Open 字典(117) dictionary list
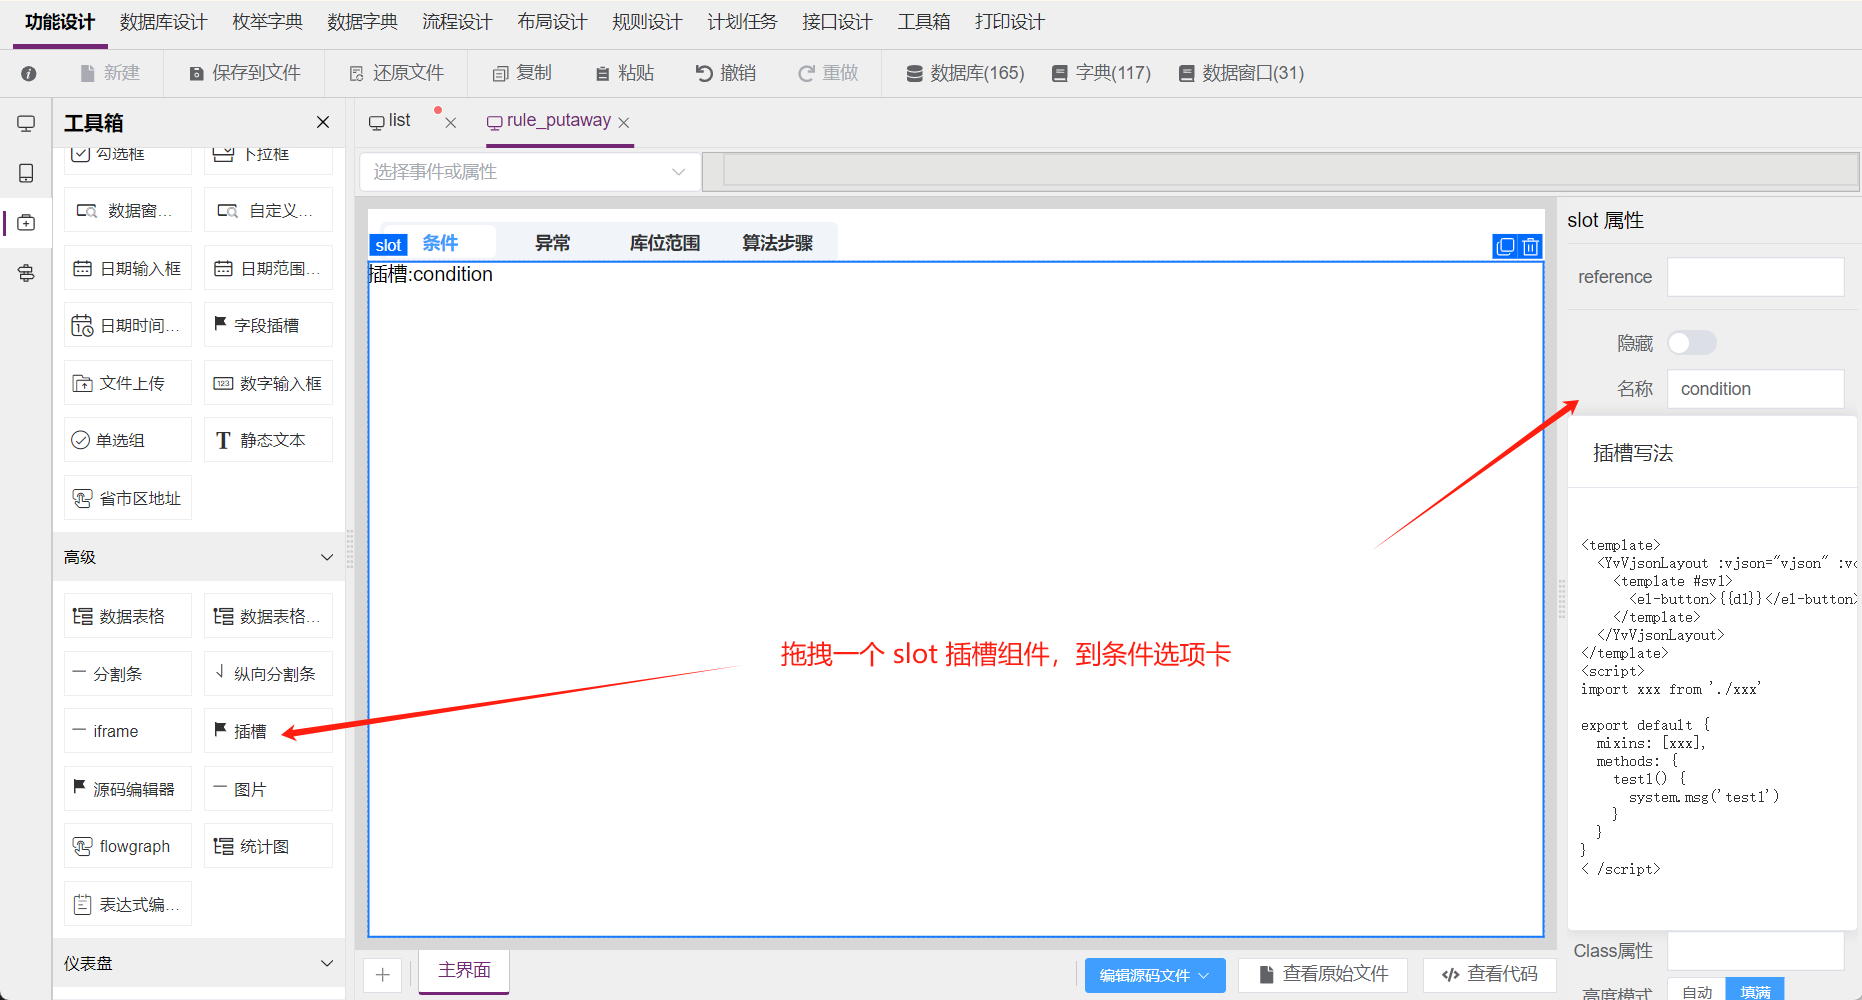 pos(1101,73)
